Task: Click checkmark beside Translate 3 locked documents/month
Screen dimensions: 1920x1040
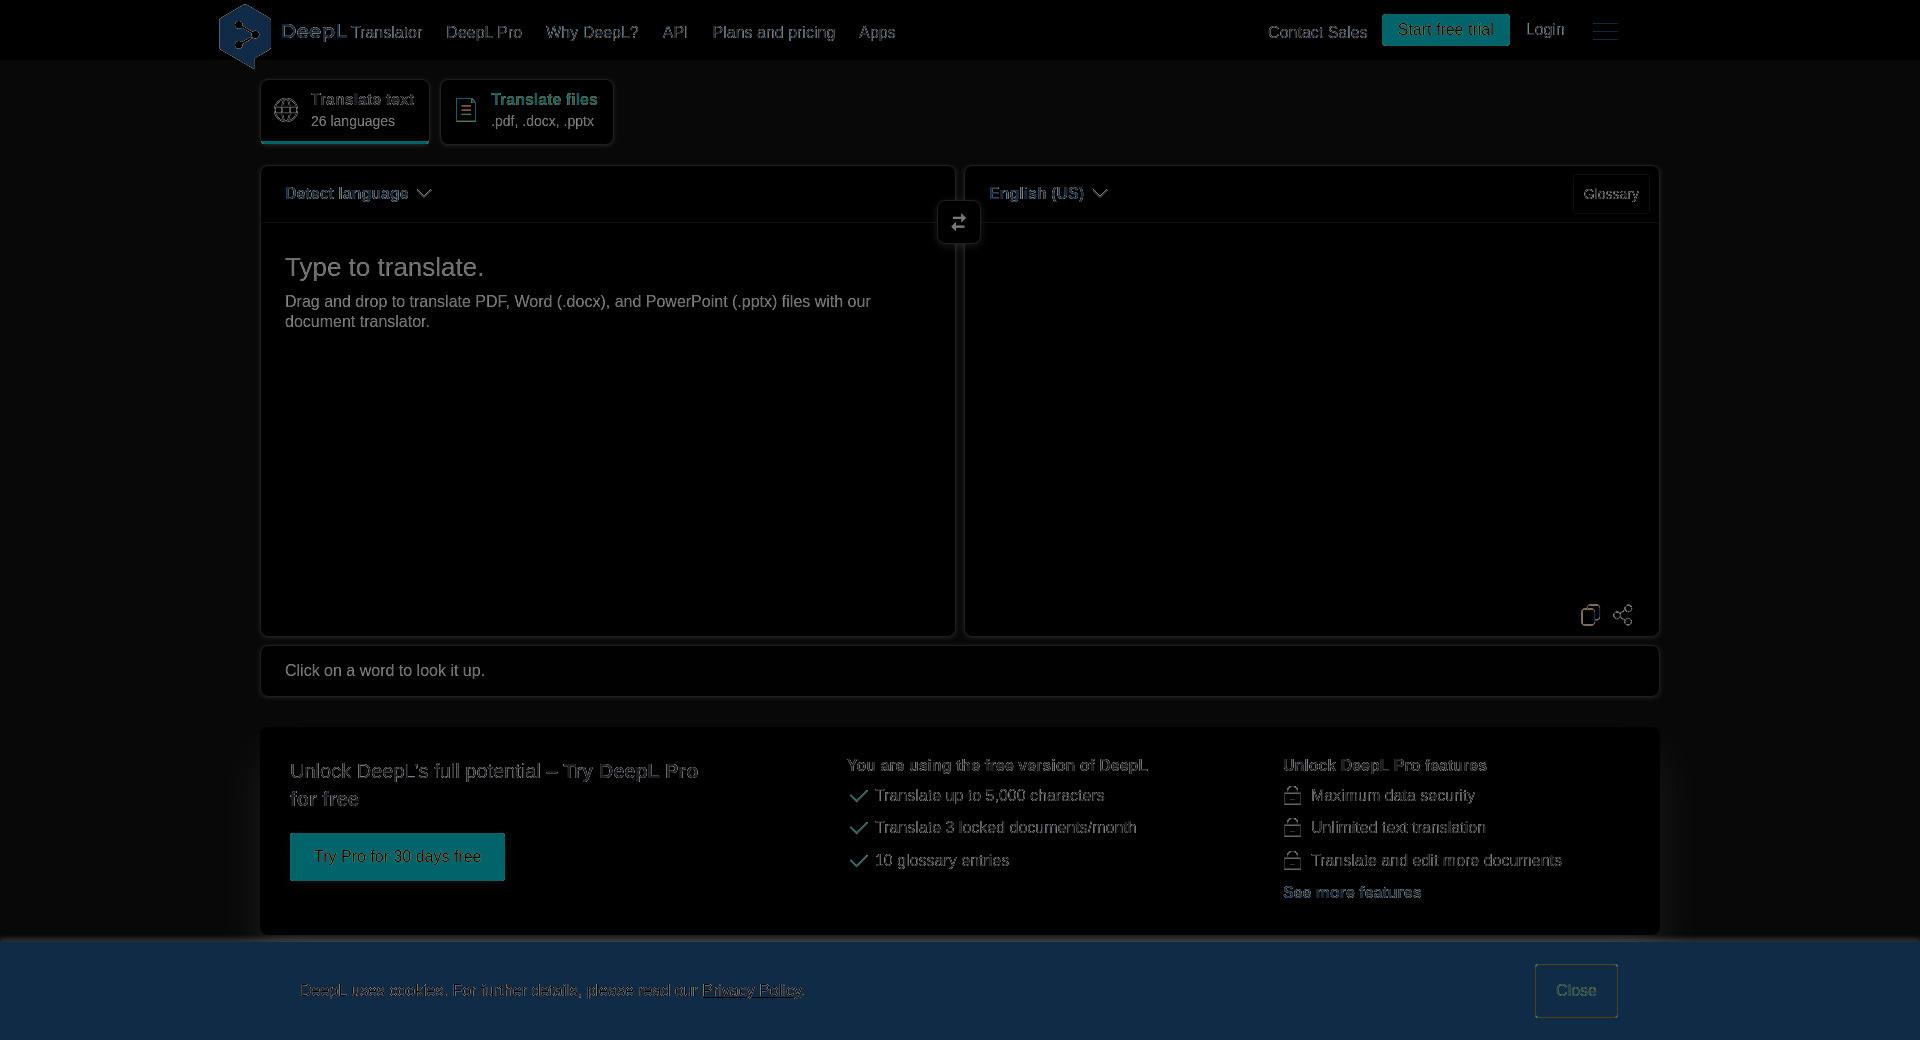Action: pyautogui.click(x=858, y=828)
